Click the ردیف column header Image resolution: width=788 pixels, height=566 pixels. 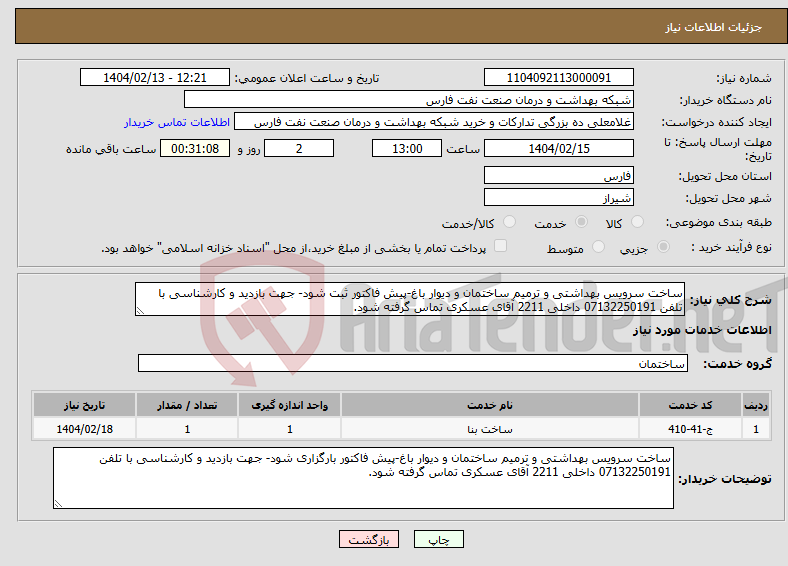(x=756, y=405)
